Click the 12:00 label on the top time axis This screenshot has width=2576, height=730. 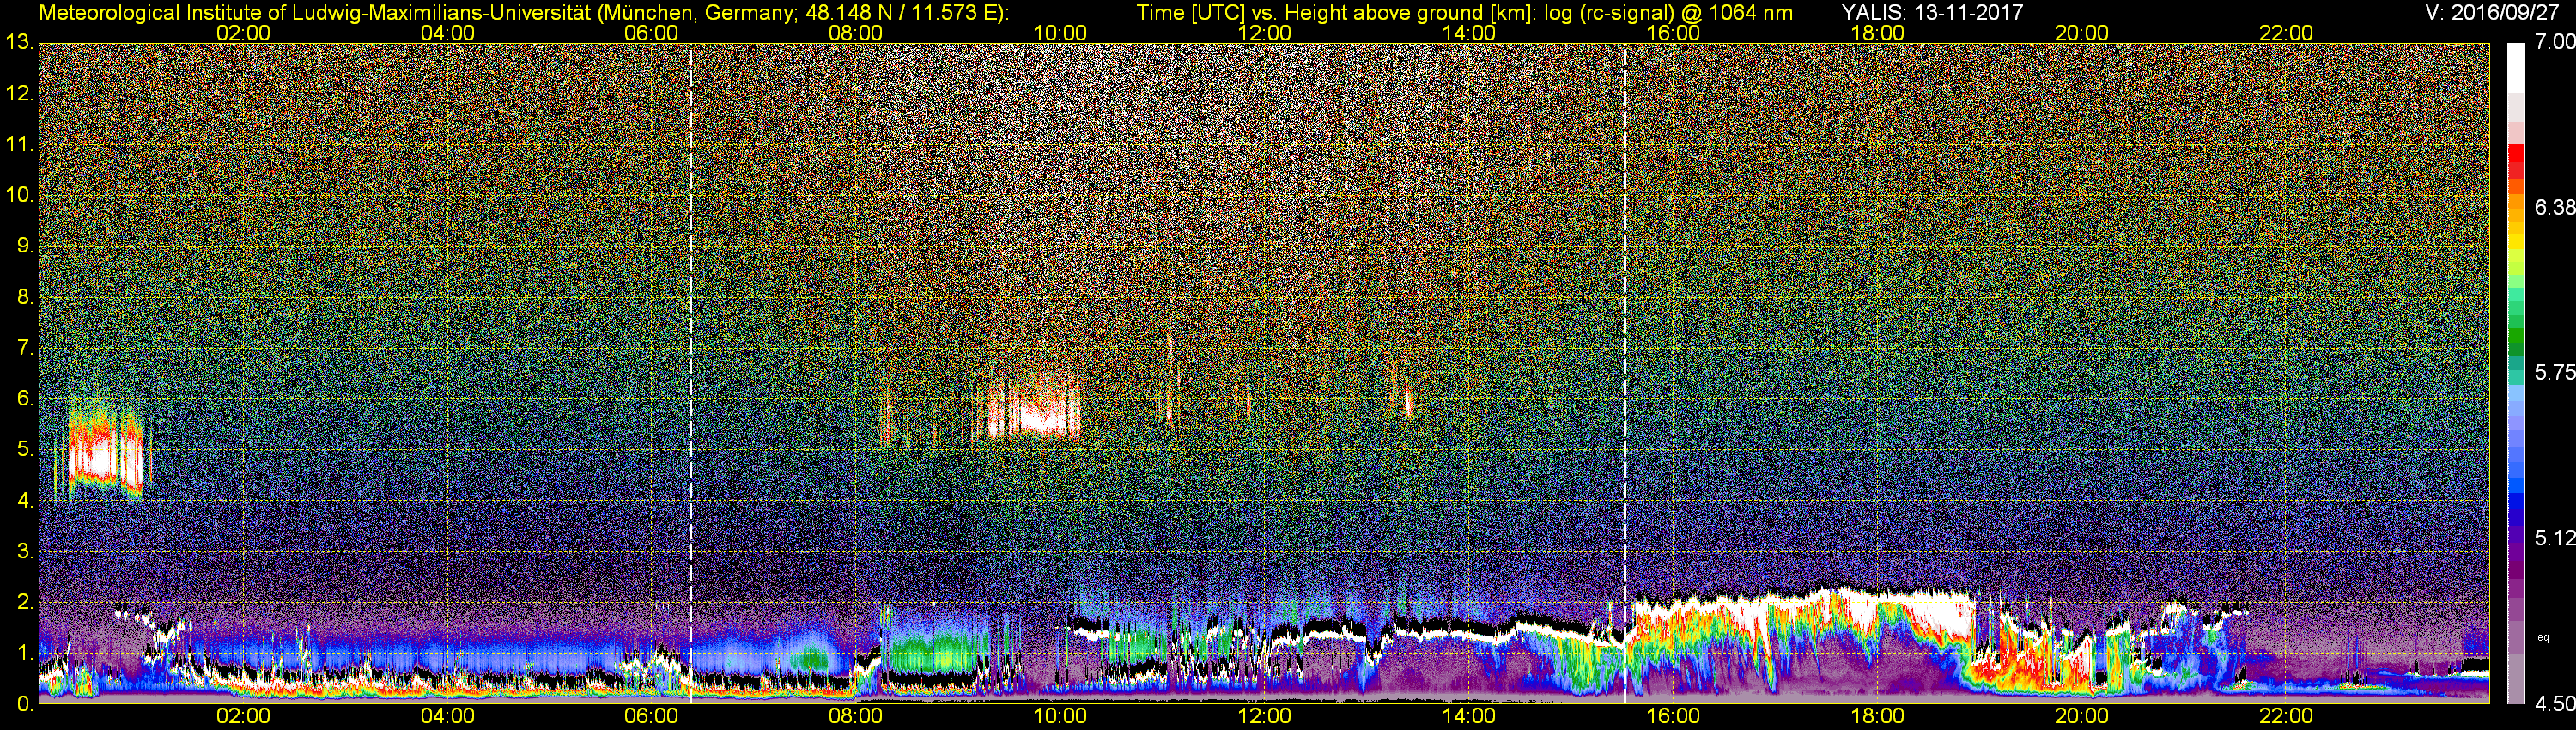[x=1264, y=33]
